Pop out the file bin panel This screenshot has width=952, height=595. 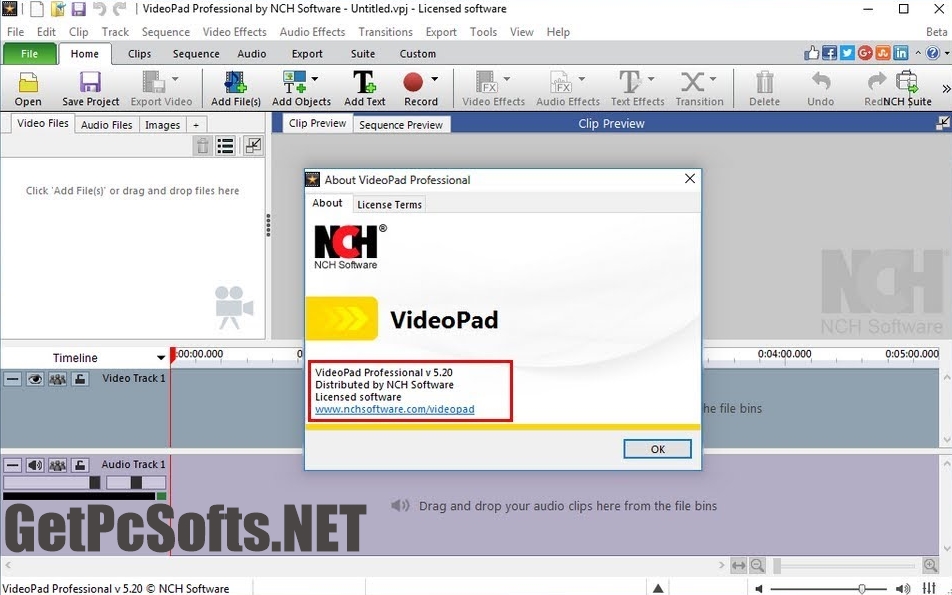pos(253,146)
